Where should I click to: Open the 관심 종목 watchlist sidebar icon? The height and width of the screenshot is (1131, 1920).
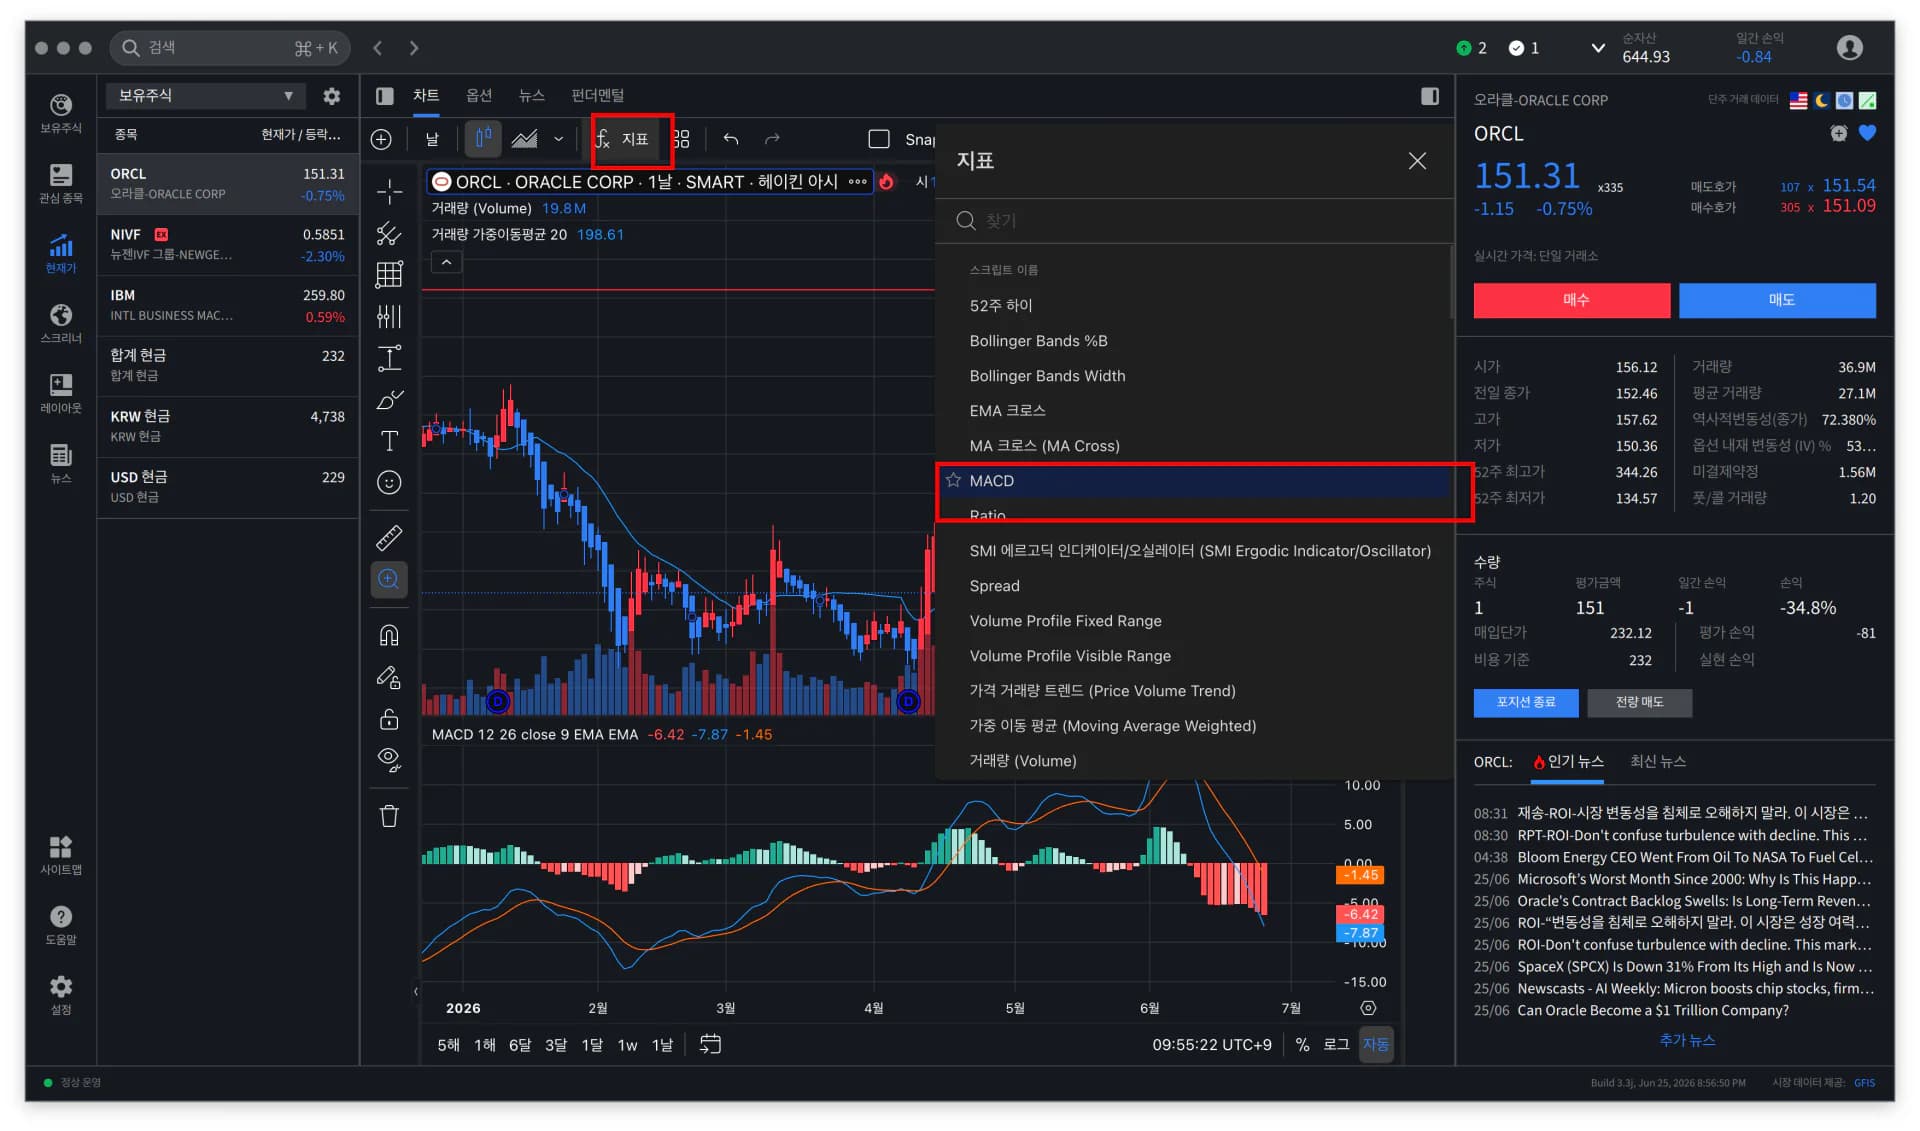pos(61,183)
